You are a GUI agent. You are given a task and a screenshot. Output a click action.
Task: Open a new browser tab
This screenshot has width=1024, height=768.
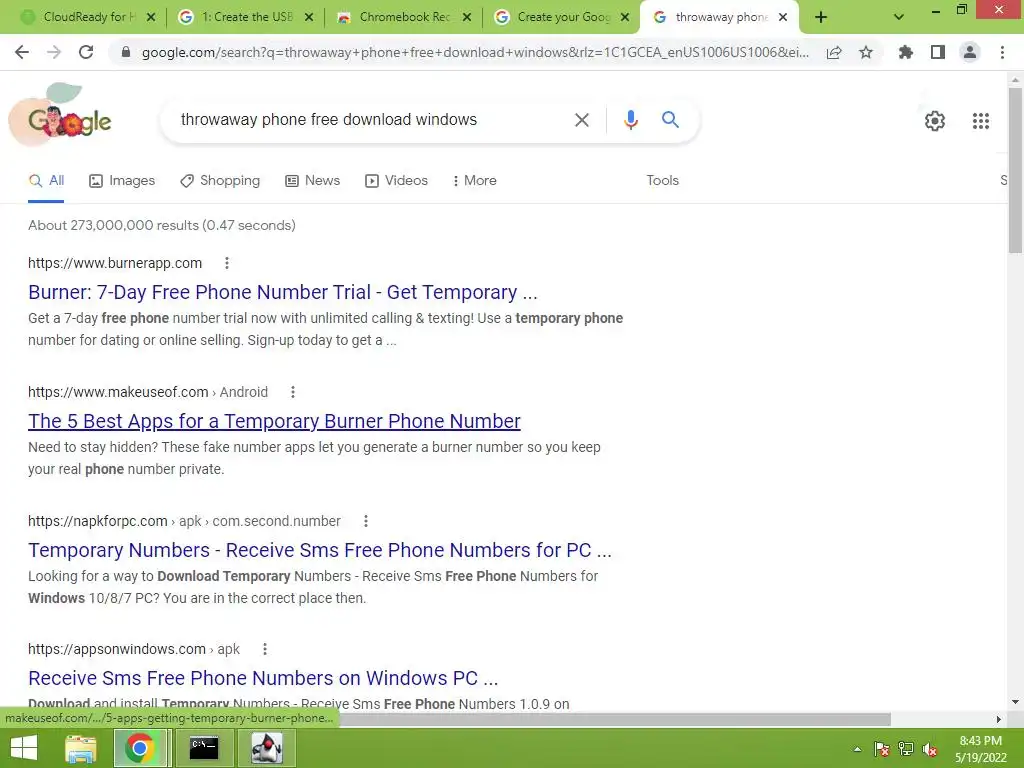[x=821, y=18]
